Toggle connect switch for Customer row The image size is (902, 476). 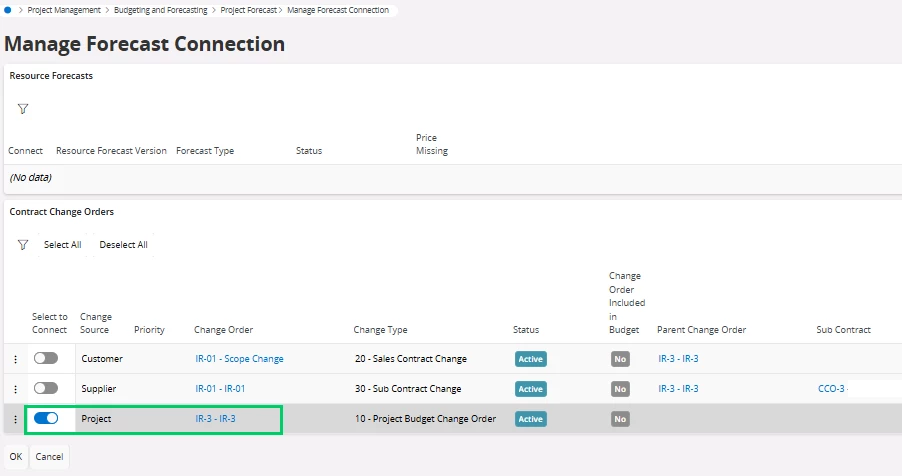[x=46, y=358]
